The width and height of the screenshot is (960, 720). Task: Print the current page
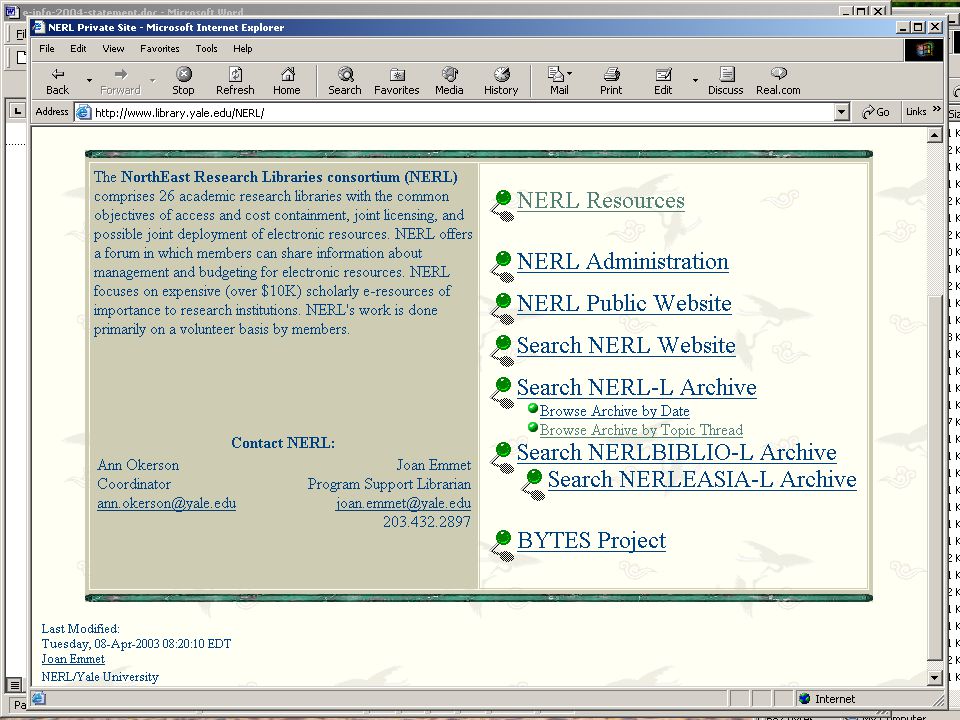(x=611, y=81)
